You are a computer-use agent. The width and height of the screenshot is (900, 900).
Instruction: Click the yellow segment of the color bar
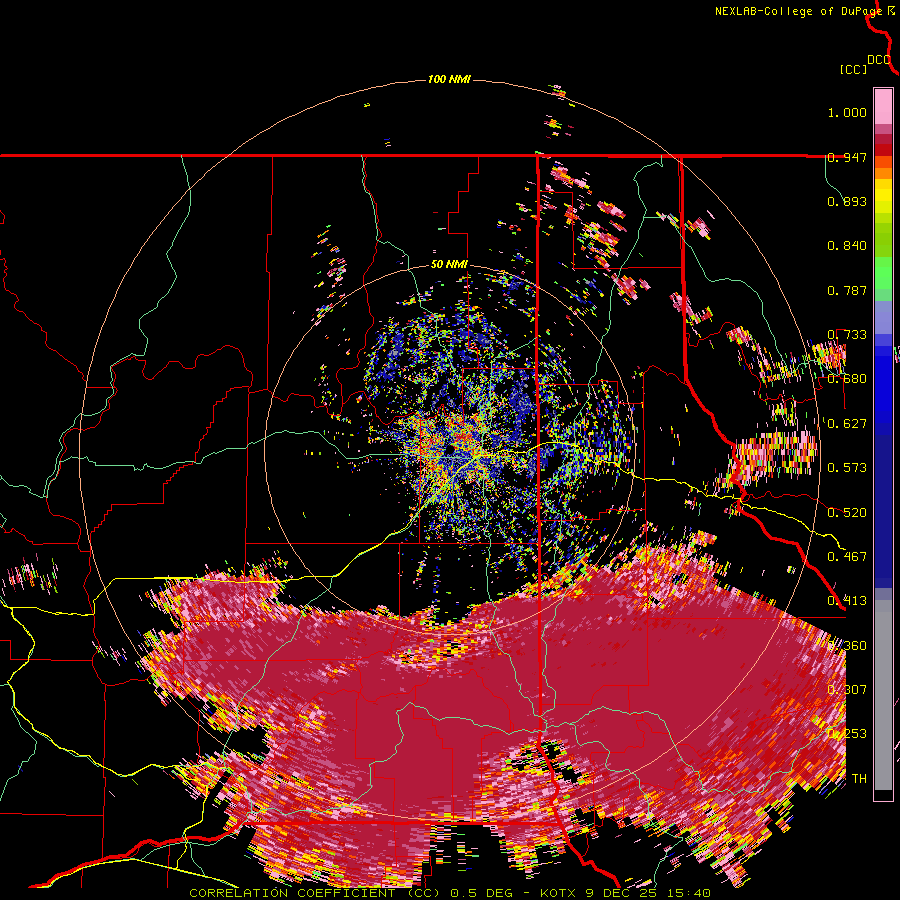(883, 196)
